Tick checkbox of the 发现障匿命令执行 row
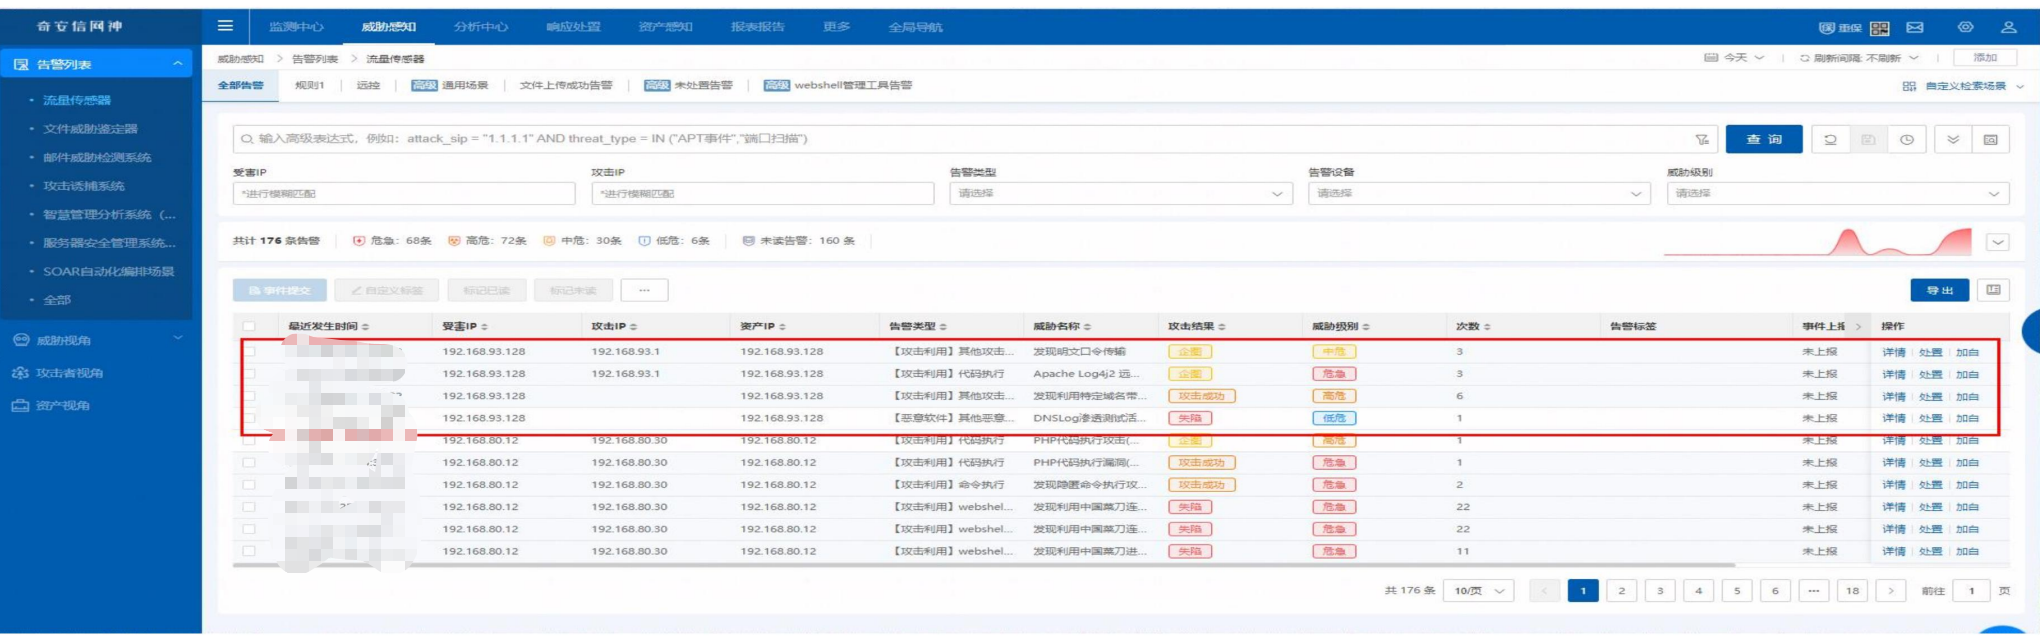The image size is (2040, 639). [249, 485]
